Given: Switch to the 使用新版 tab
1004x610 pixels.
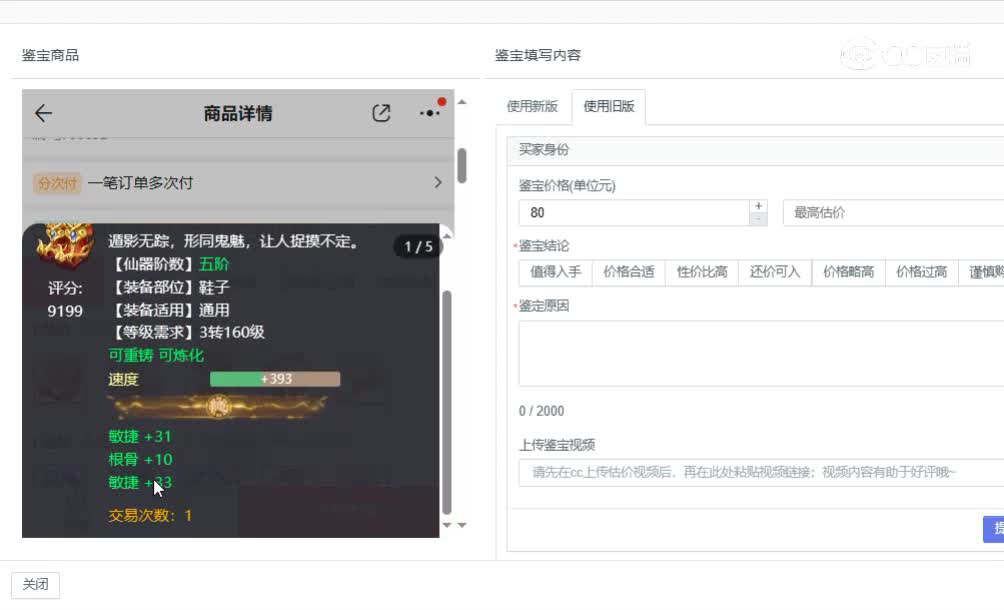Looking at the screenshot, I should 532,106.
